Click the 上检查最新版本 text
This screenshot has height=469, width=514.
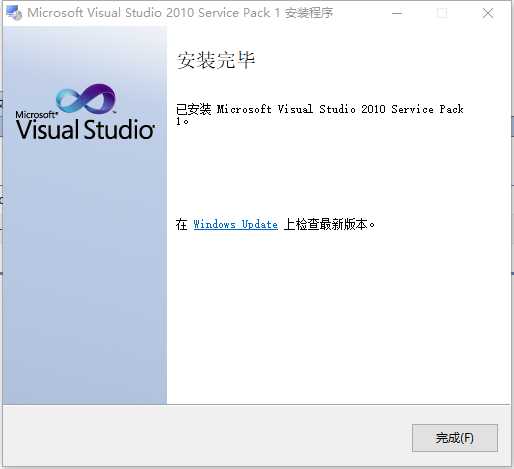click(x=329, y=224)
